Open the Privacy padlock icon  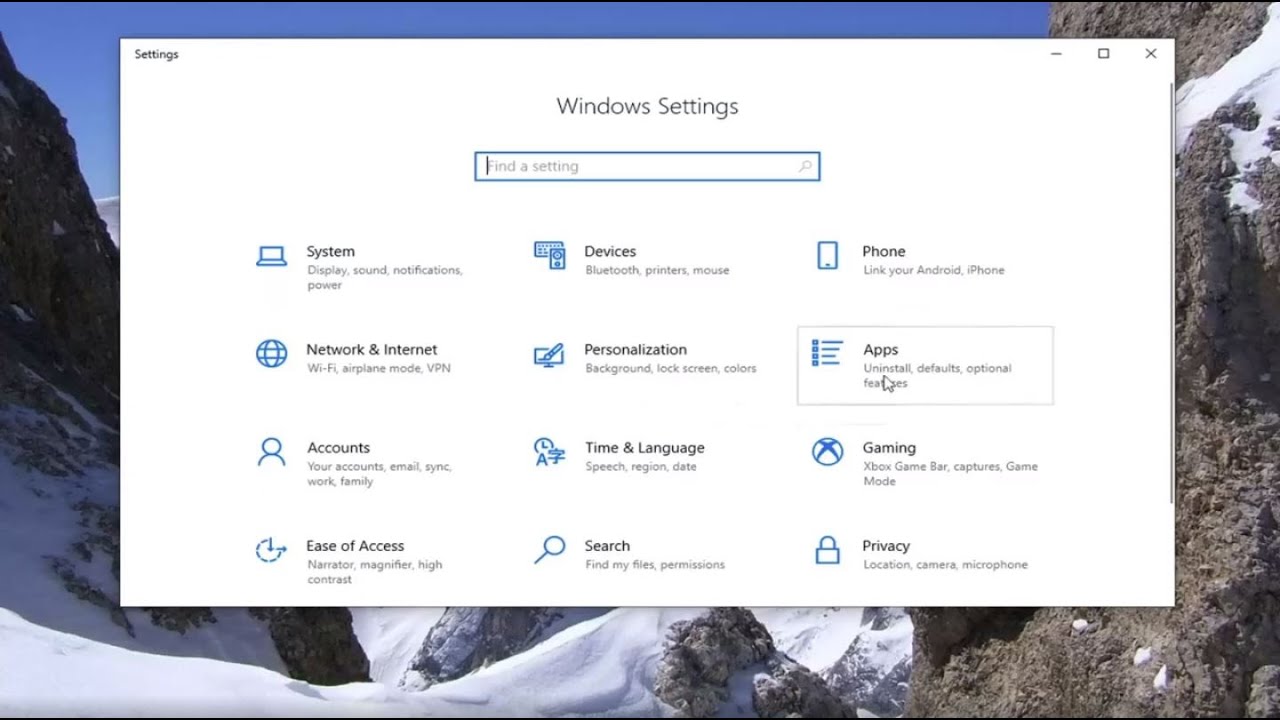click(x=827, y=550)
